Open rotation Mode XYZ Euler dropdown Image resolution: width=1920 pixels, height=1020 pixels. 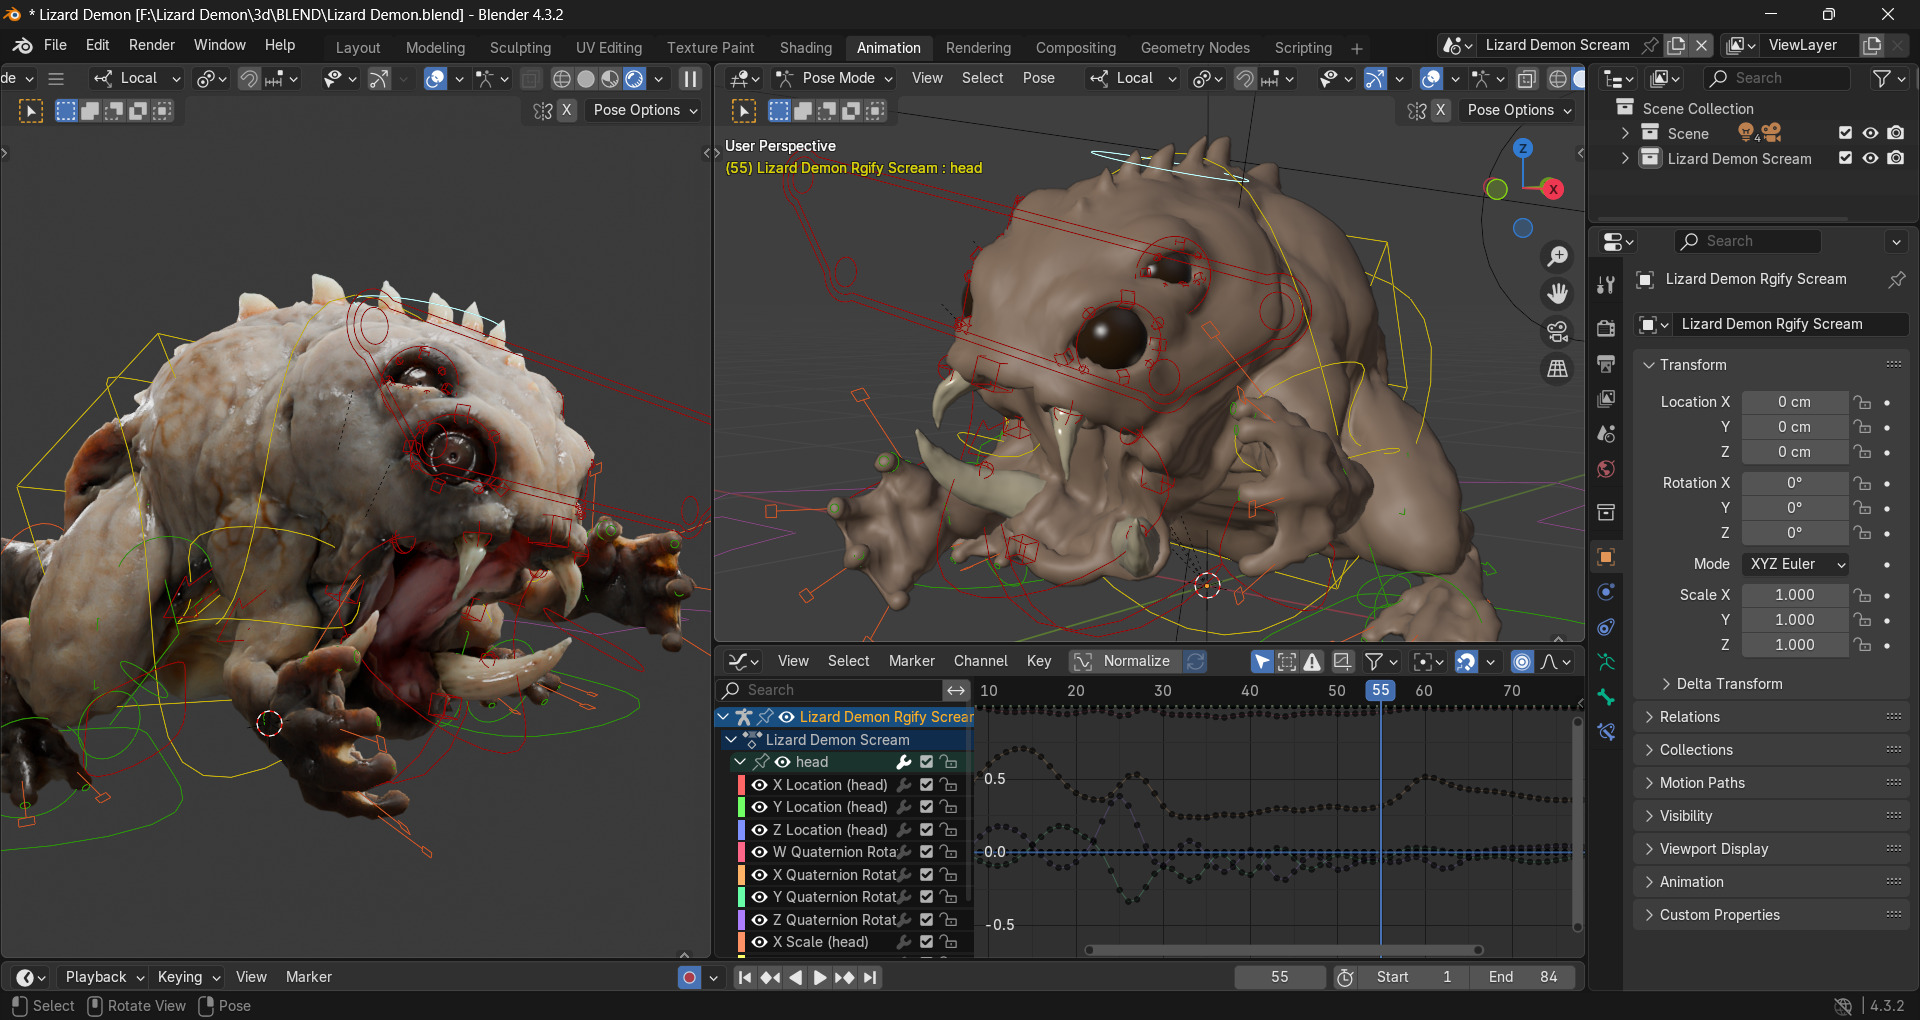[1795, 564]
